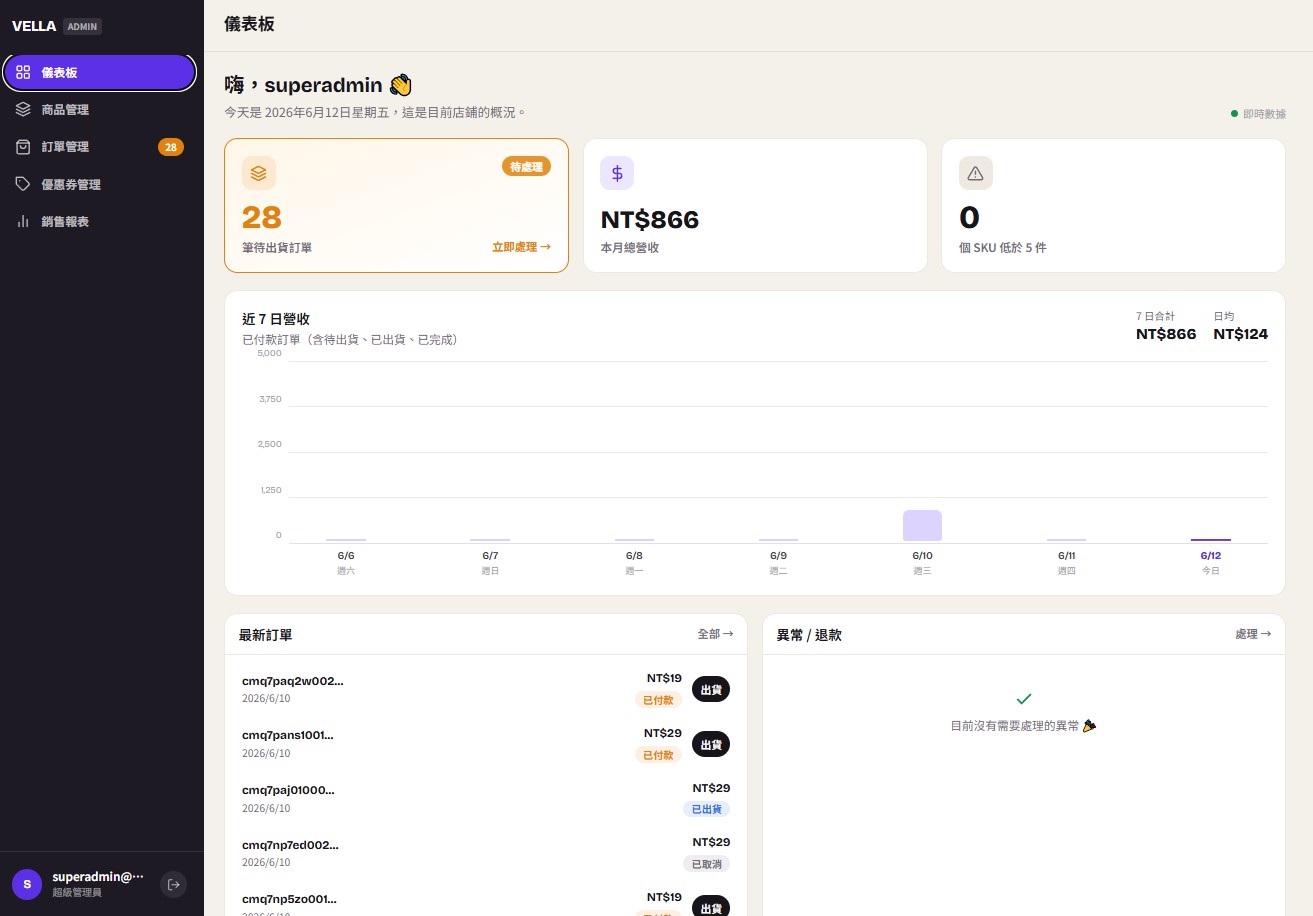1313x916 pixels.
Task: Click the dashboard grid icon in sidebar
Action: (23, 72)
